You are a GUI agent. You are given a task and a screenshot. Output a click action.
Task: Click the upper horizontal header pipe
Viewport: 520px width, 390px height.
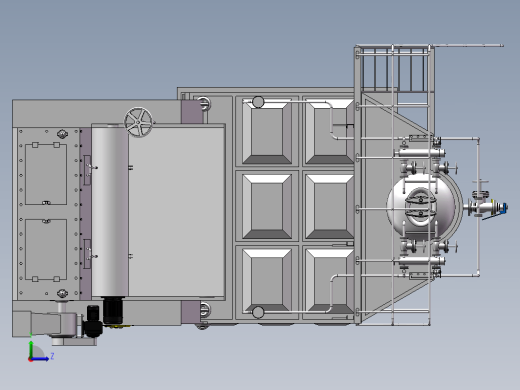tap(420, 153)
